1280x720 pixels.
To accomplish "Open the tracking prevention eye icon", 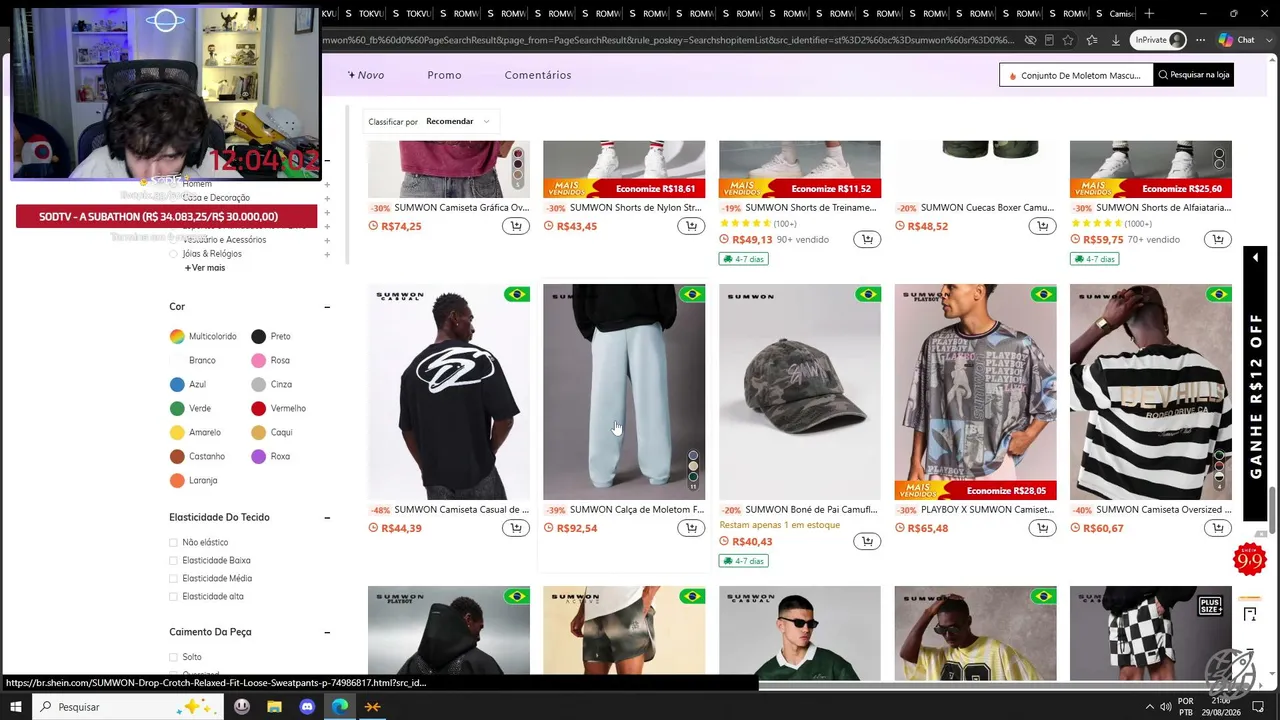I will pyautogui.click(x=1030, y=40).
